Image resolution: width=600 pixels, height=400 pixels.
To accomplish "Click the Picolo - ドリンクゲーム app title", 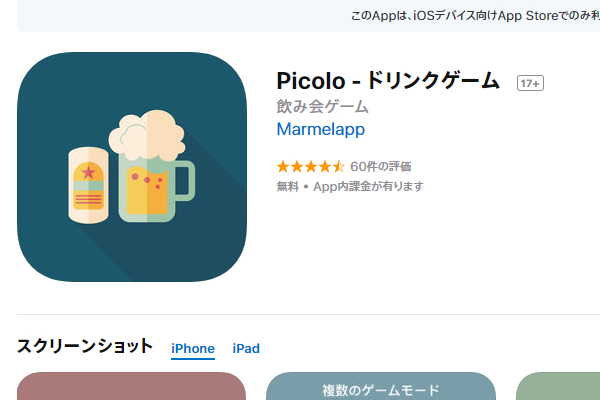I will coord(388,81).
